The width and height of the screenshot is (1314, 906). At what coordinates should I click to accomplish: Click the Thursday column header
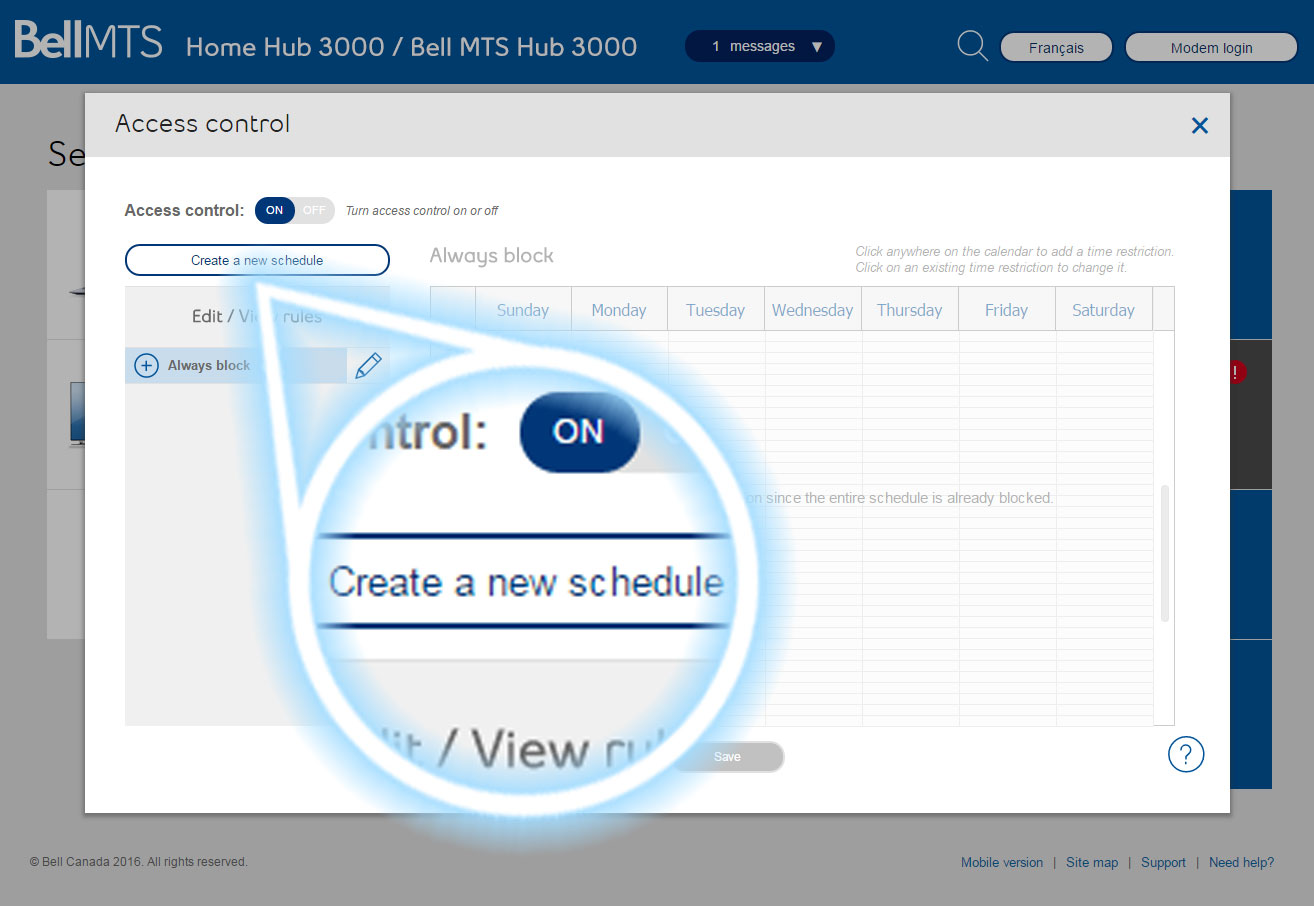[909, 310]
